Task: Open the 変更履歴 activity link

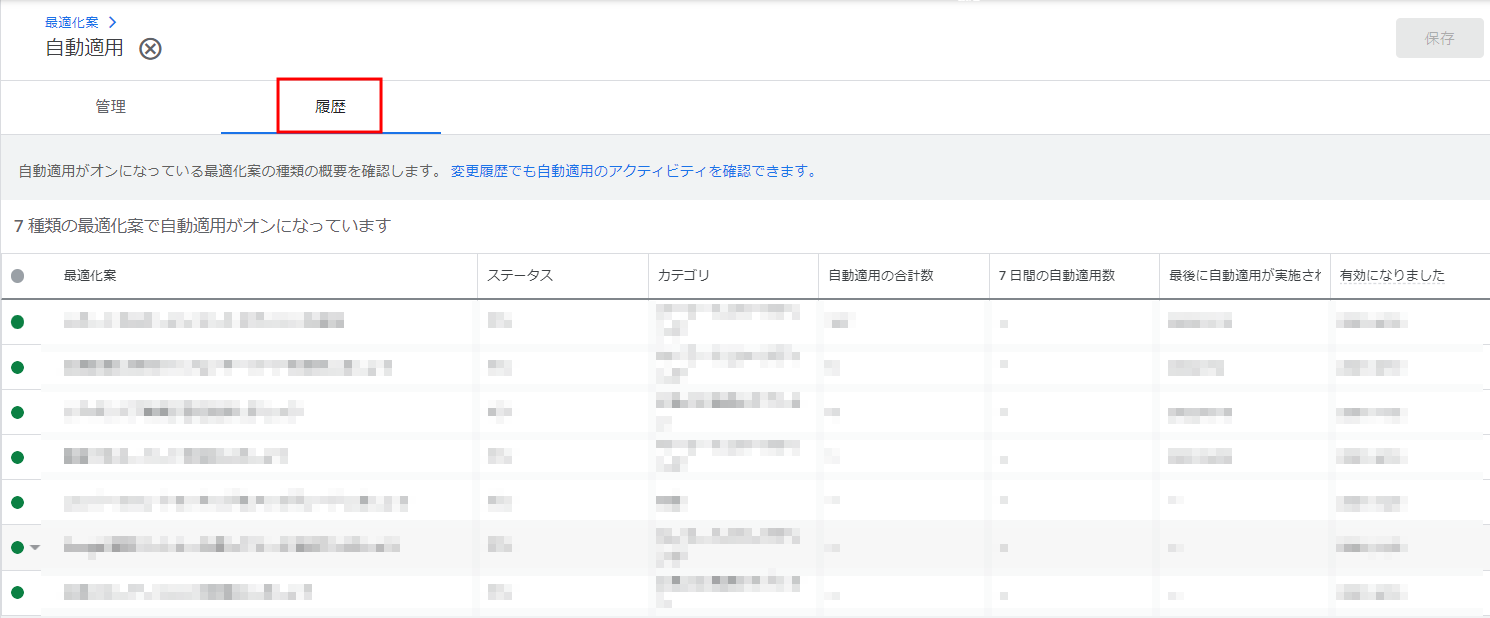Action: (x=633, y=171)
